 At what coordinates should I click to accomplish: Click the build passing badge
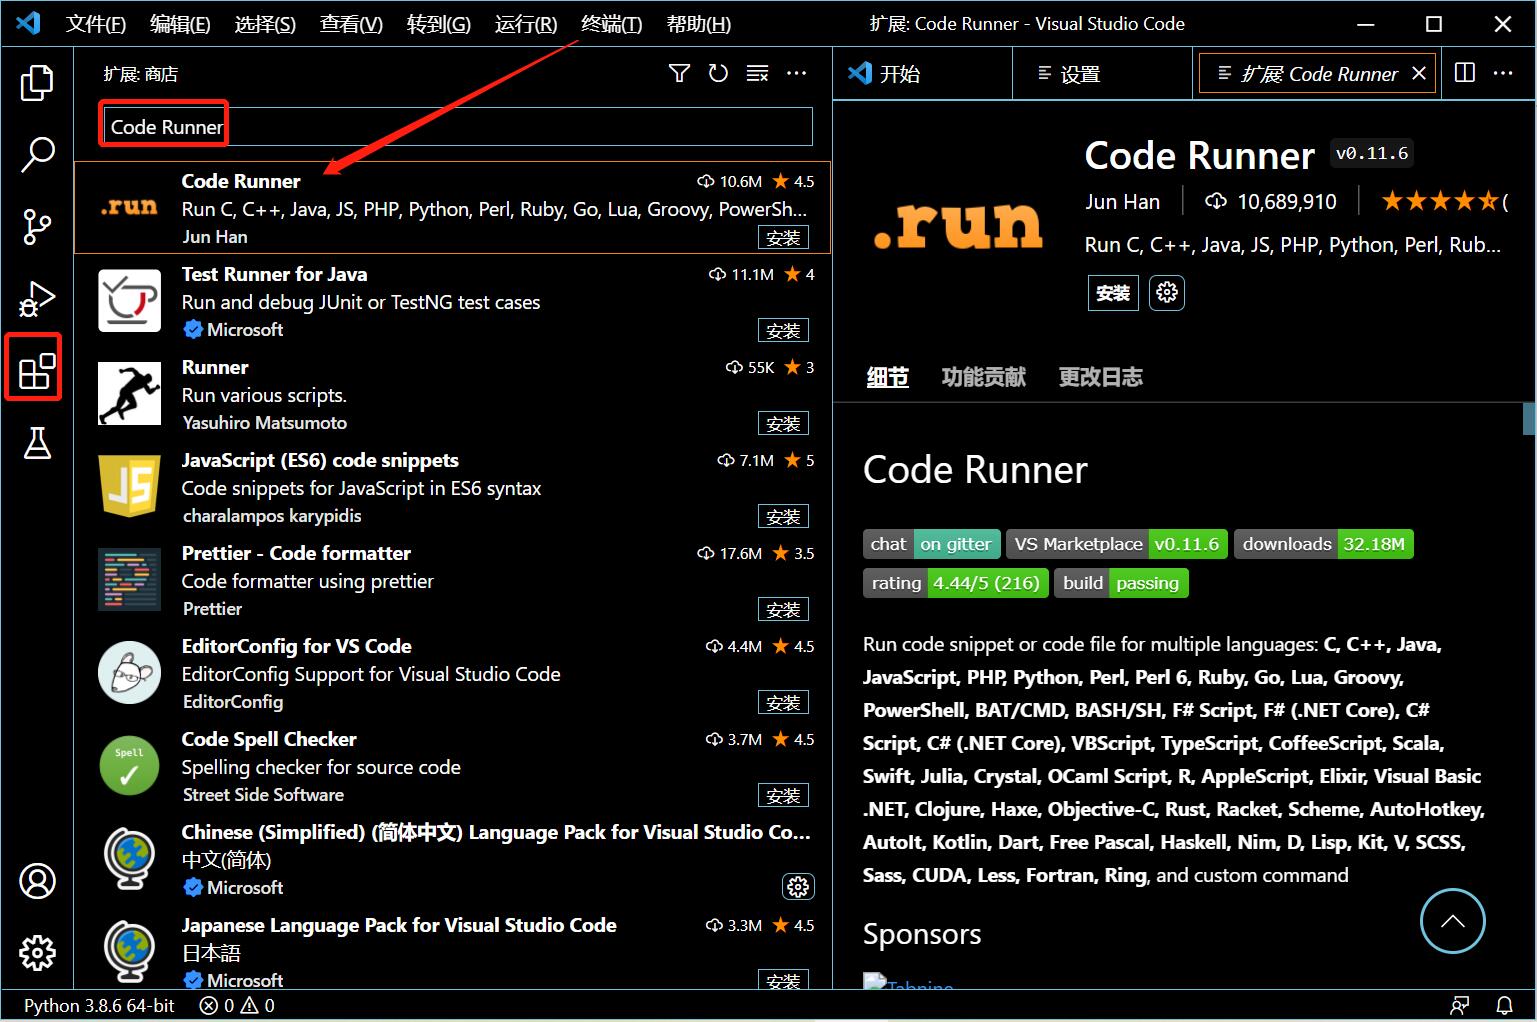1121,583
